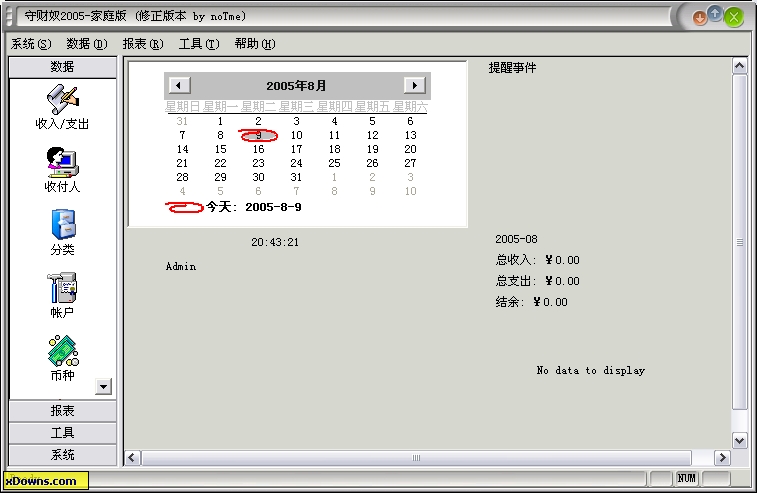Screen dimensions: 757x493
Task: Click the sidebar scroll-down arrow button
Action: click(103, 386)
